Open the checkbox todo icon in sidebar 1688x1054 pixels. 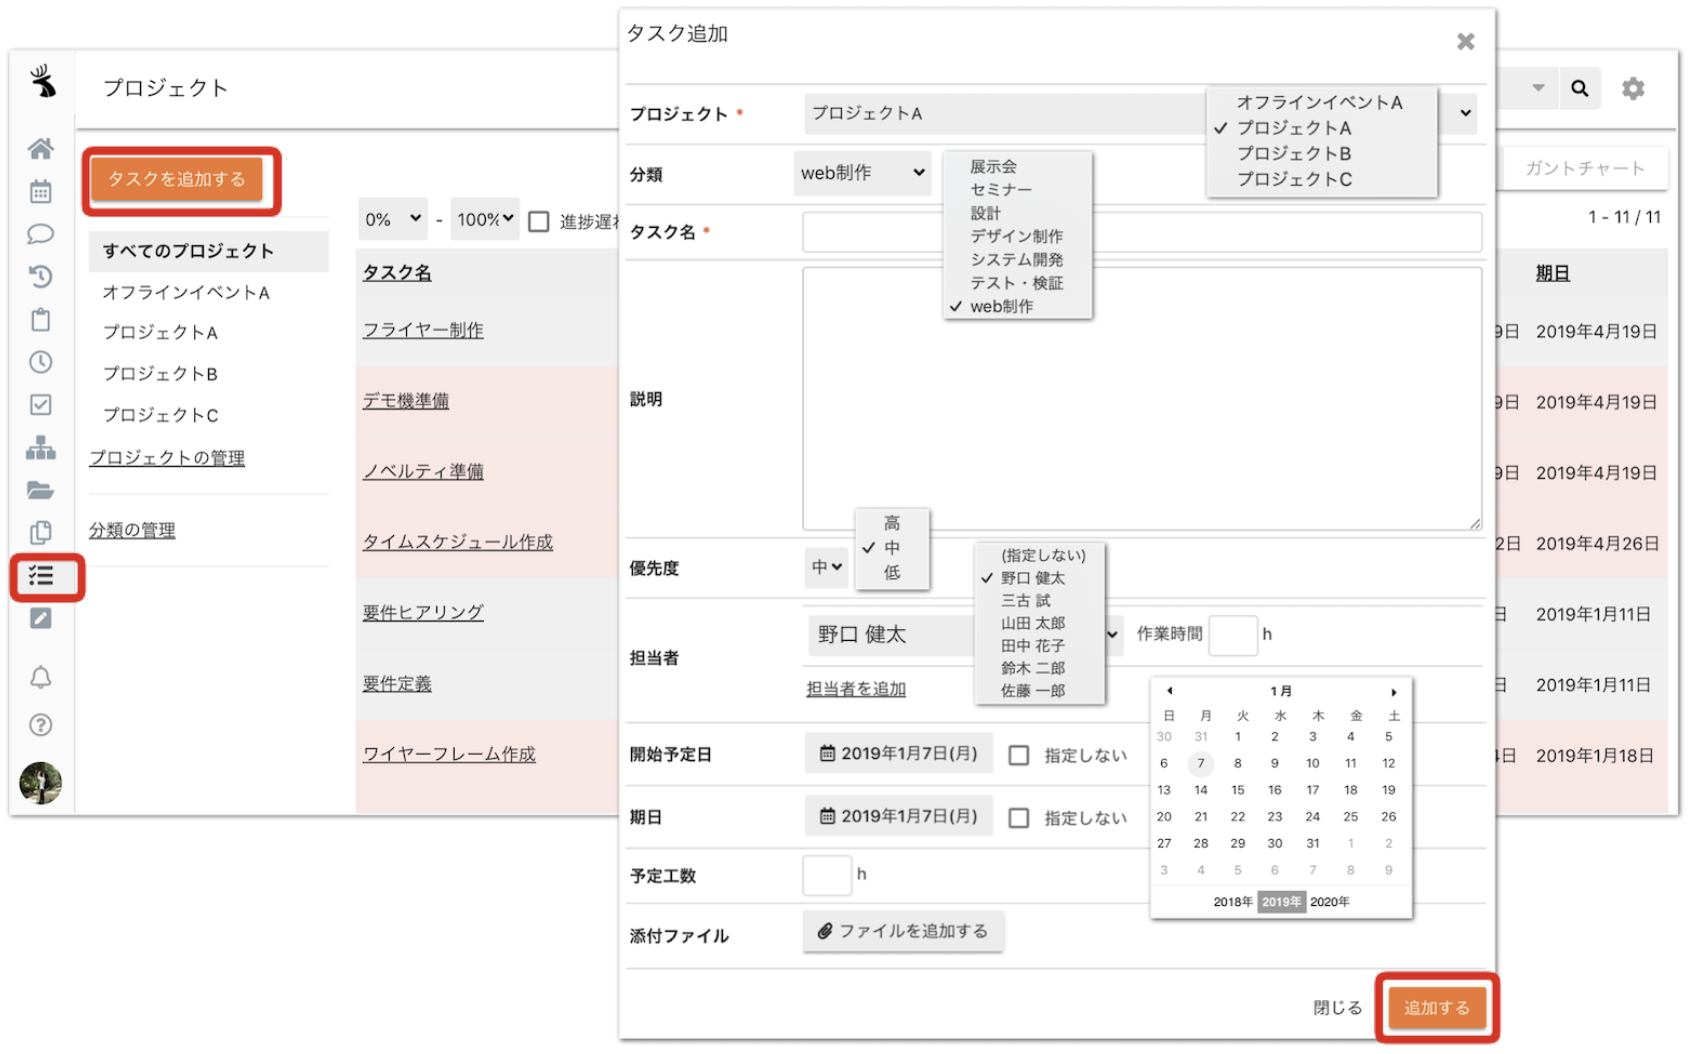click(40, 404)
